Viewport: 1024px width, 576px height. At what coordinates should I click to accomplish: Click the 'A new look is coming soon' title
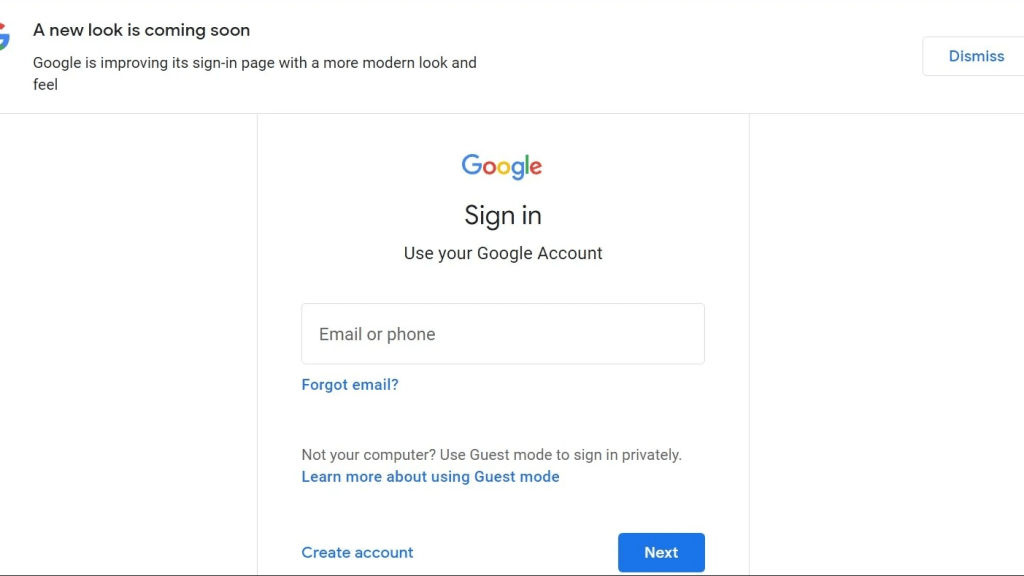click(142, 30)
